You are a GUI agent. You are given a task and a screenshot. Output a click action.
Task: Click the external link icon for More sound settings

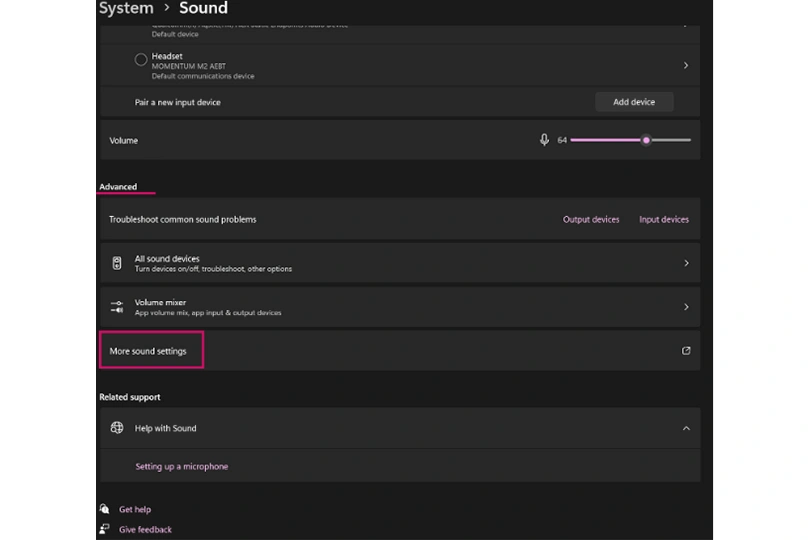coord(686,351)
